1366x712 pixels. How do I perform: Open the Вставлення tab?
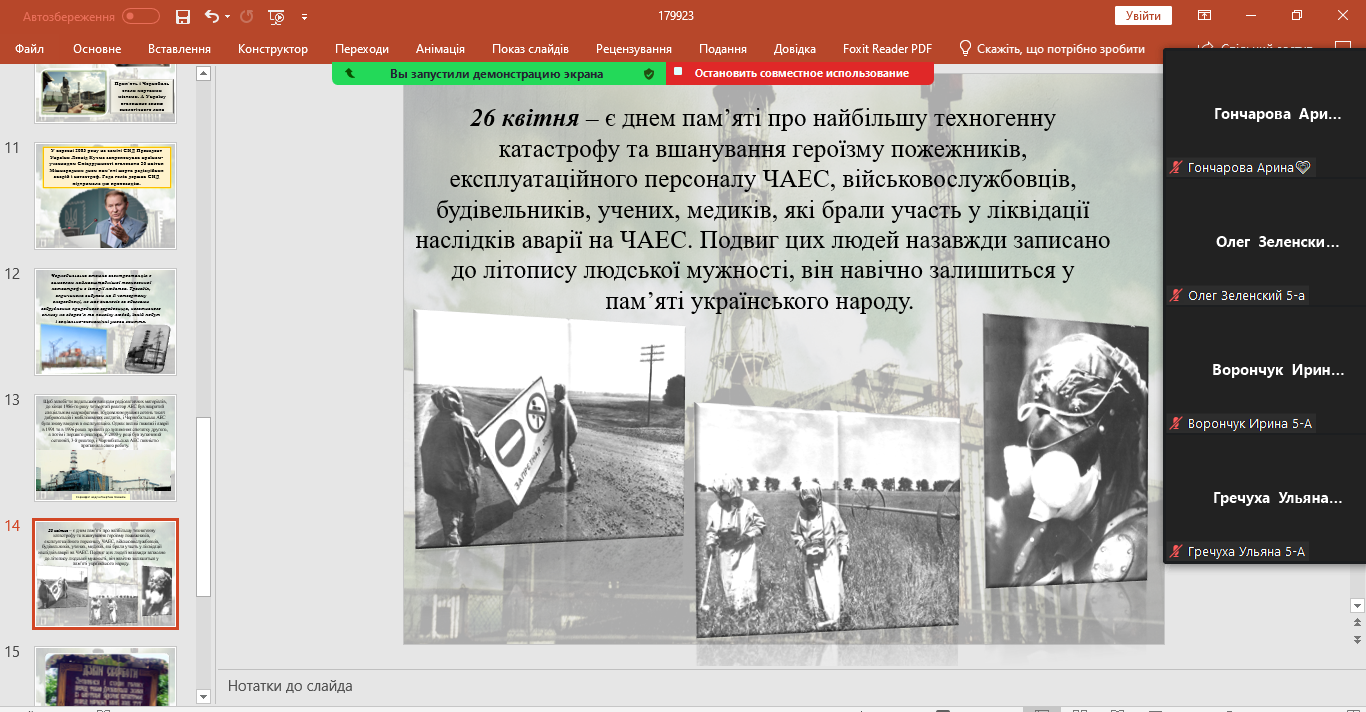click(x=179, y=49)
